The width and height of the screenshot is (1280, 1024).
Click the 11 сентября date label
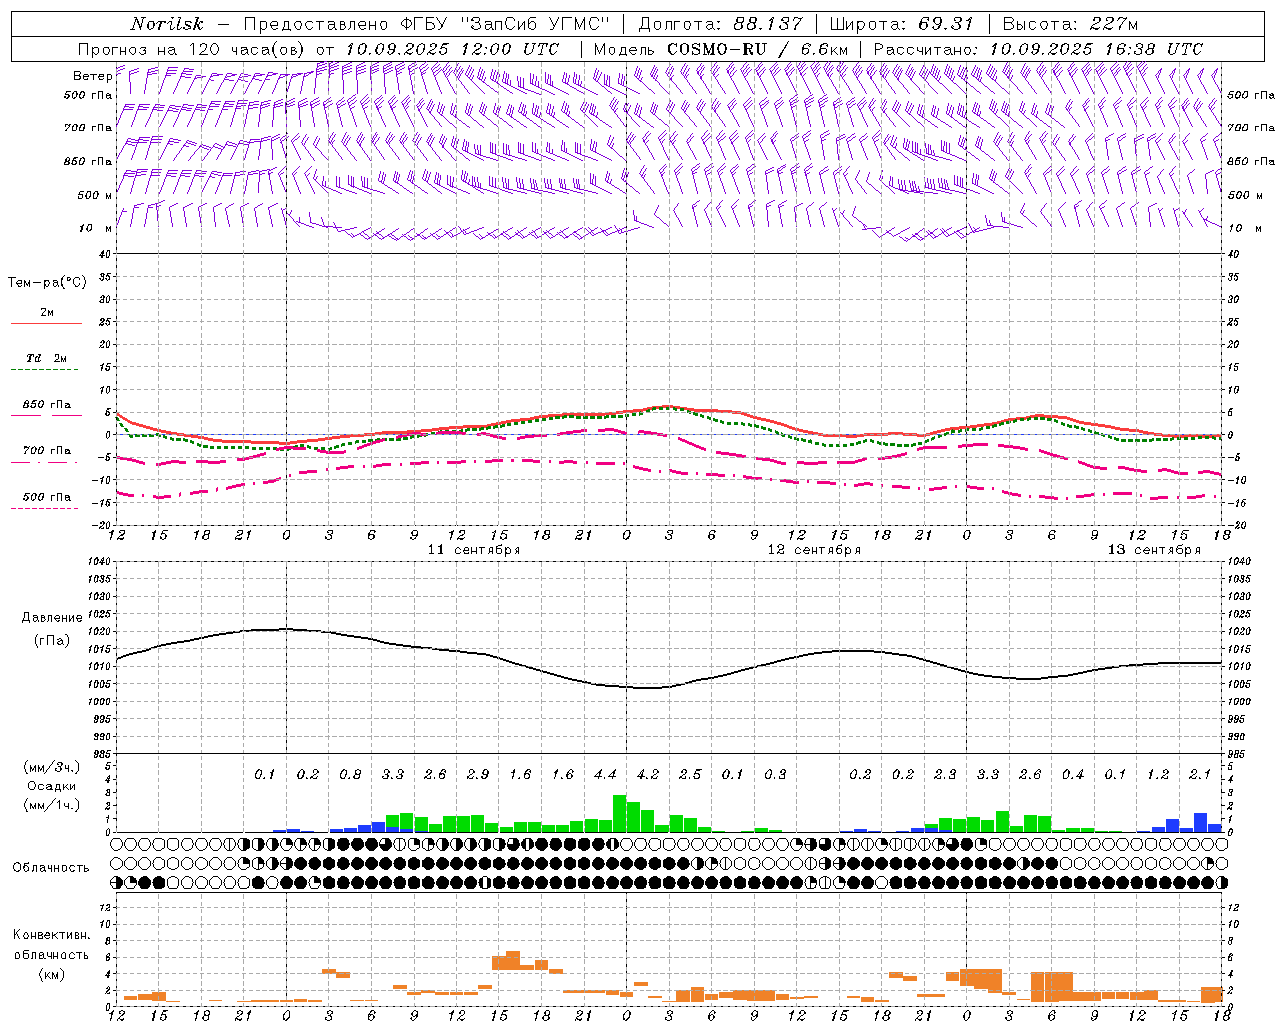pos(474,550)
